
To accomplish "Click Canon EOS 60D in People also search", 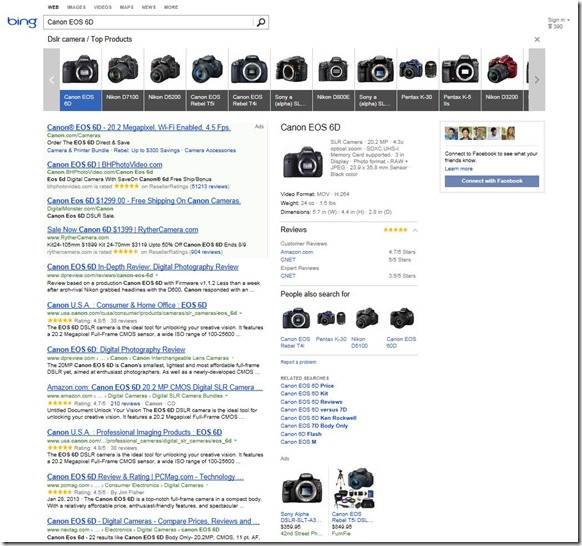I will pos(401,328).
